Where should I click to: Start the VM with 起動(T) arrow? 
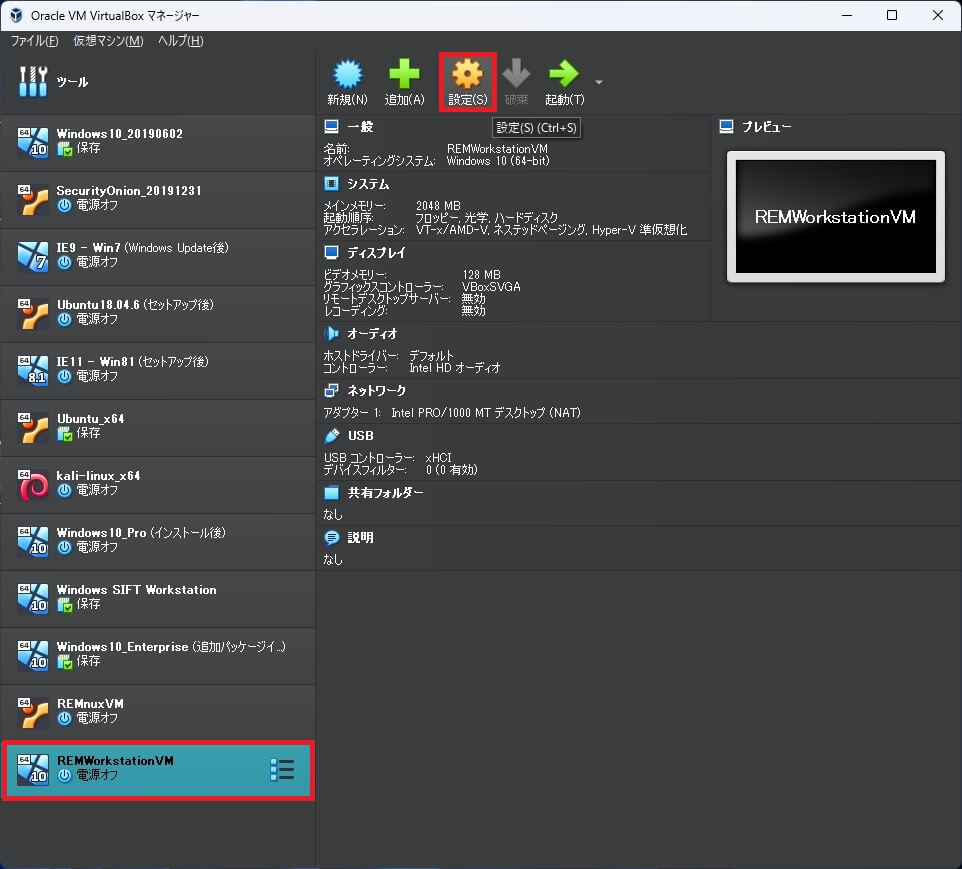[x=564, y=74]
